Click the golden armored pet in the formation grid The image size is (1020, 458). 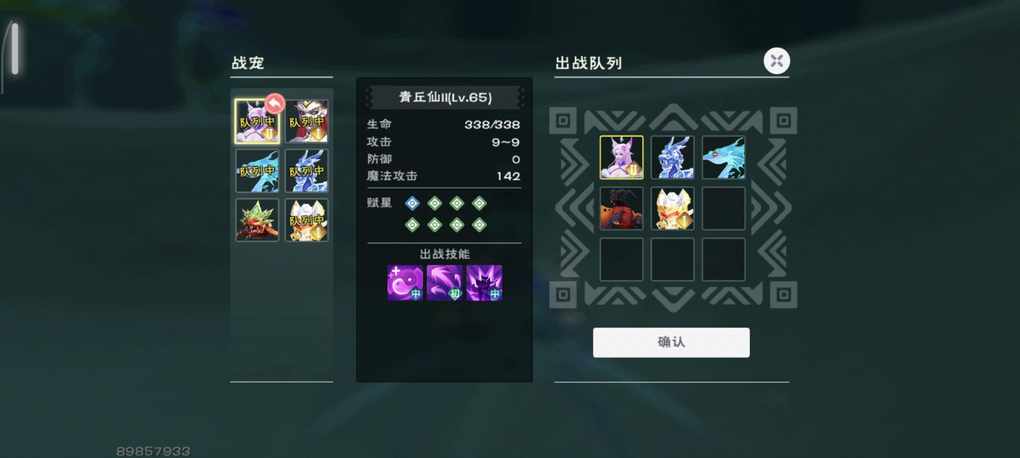[673, 208]
